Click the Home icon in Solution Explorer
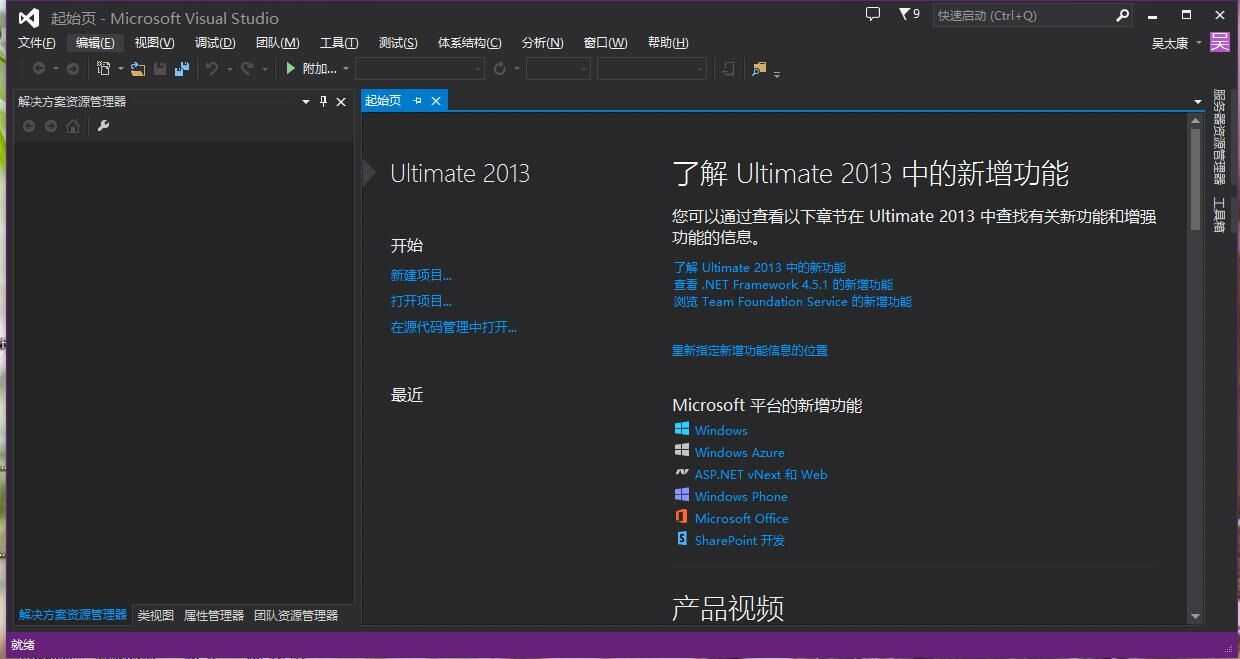The height and width of the screenshot is (659, 1240). point(73,126)
